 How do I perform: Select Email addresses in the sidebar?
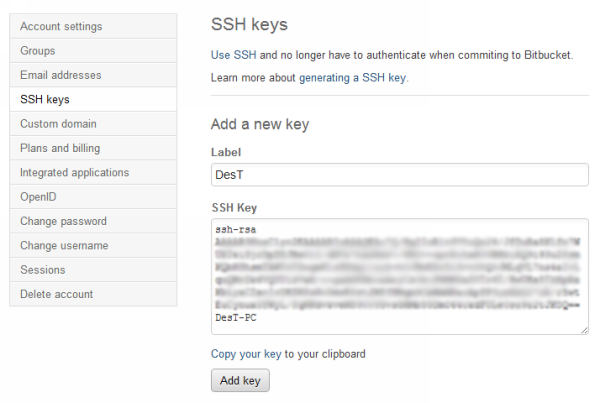(x=60, y=75)
